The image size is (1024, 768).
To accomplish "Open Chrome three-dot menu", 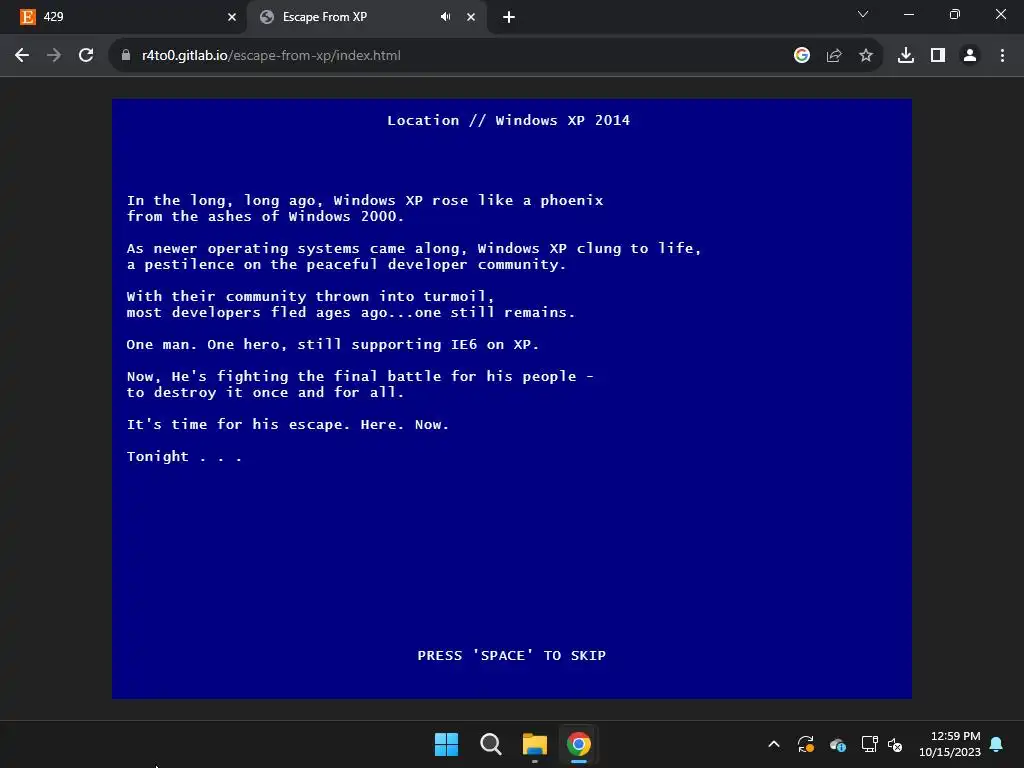I will click(x=1002, y=56).
